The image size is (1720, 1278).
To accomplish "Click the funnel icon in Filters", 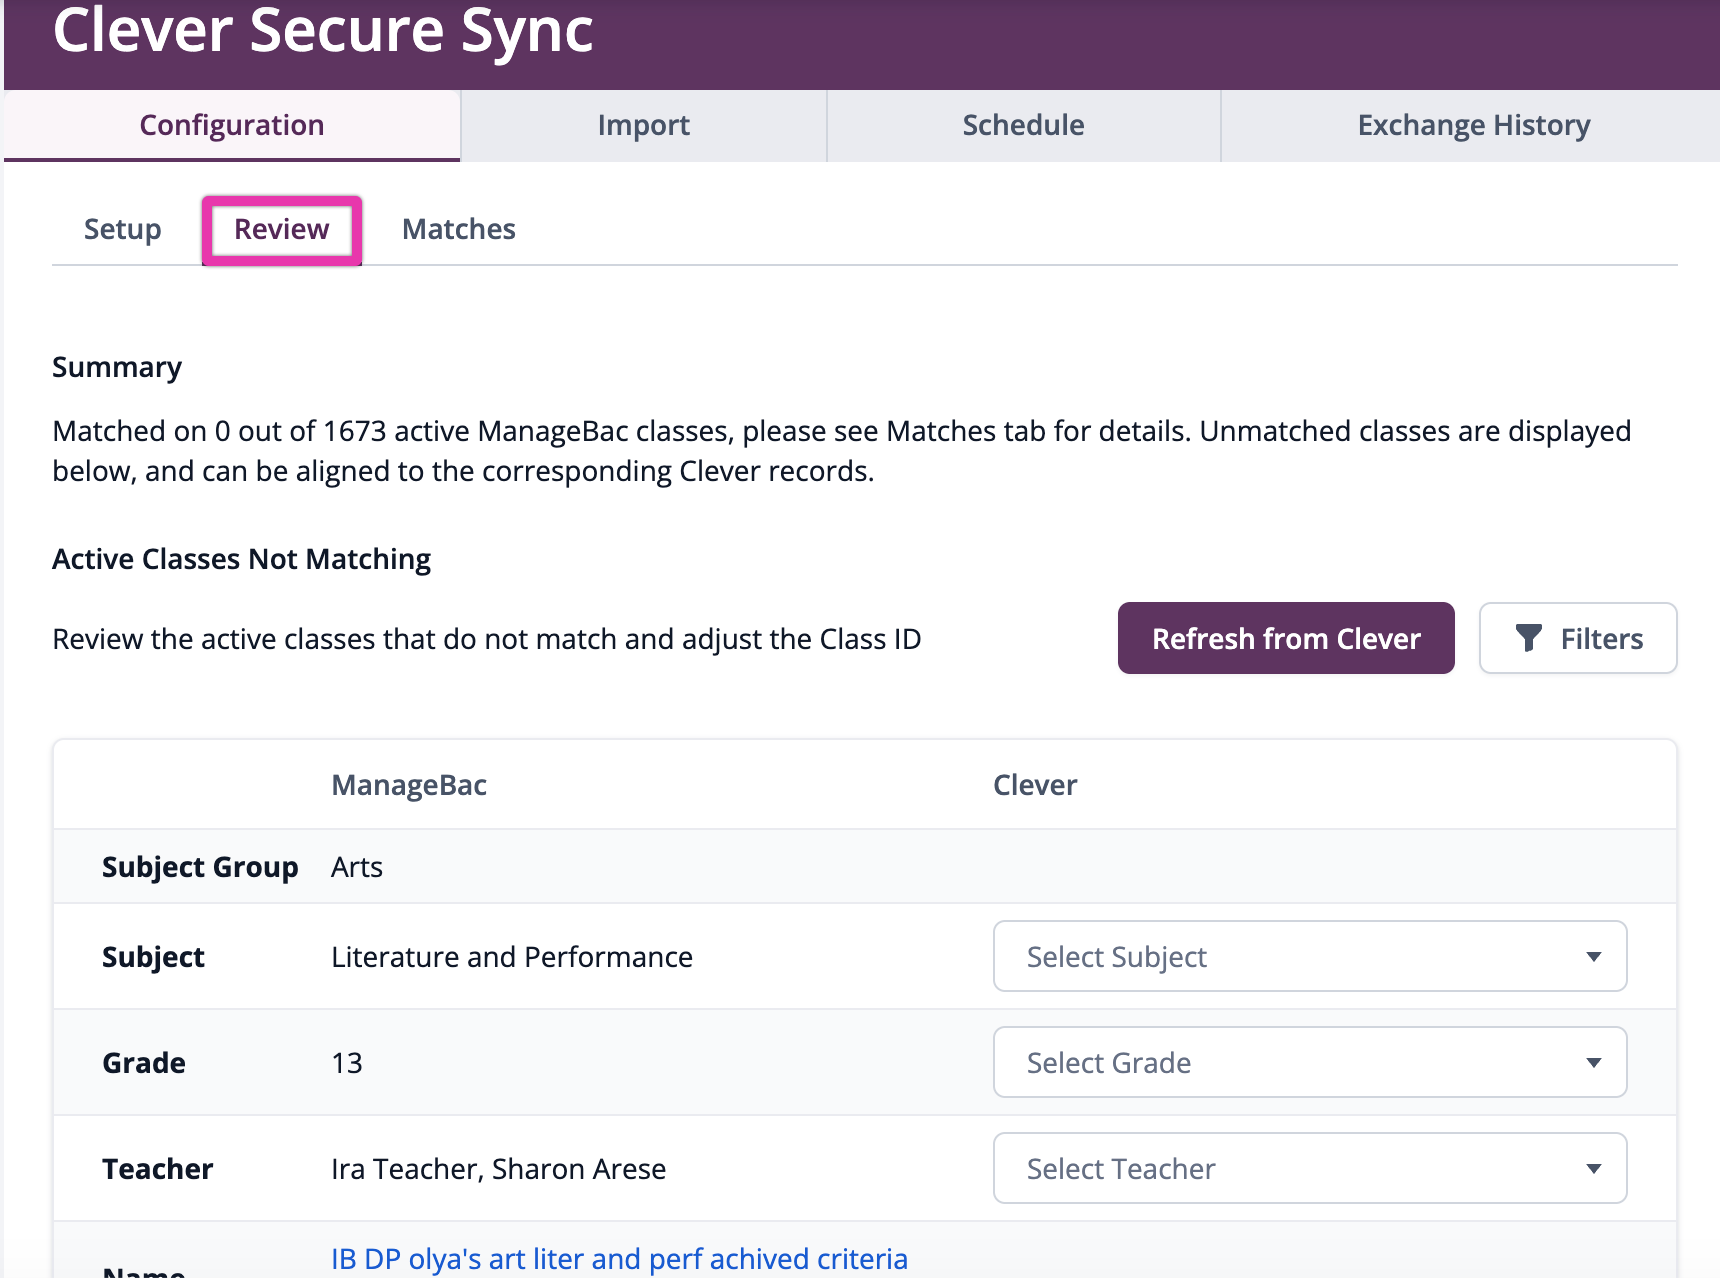I will click(1528, 638).
